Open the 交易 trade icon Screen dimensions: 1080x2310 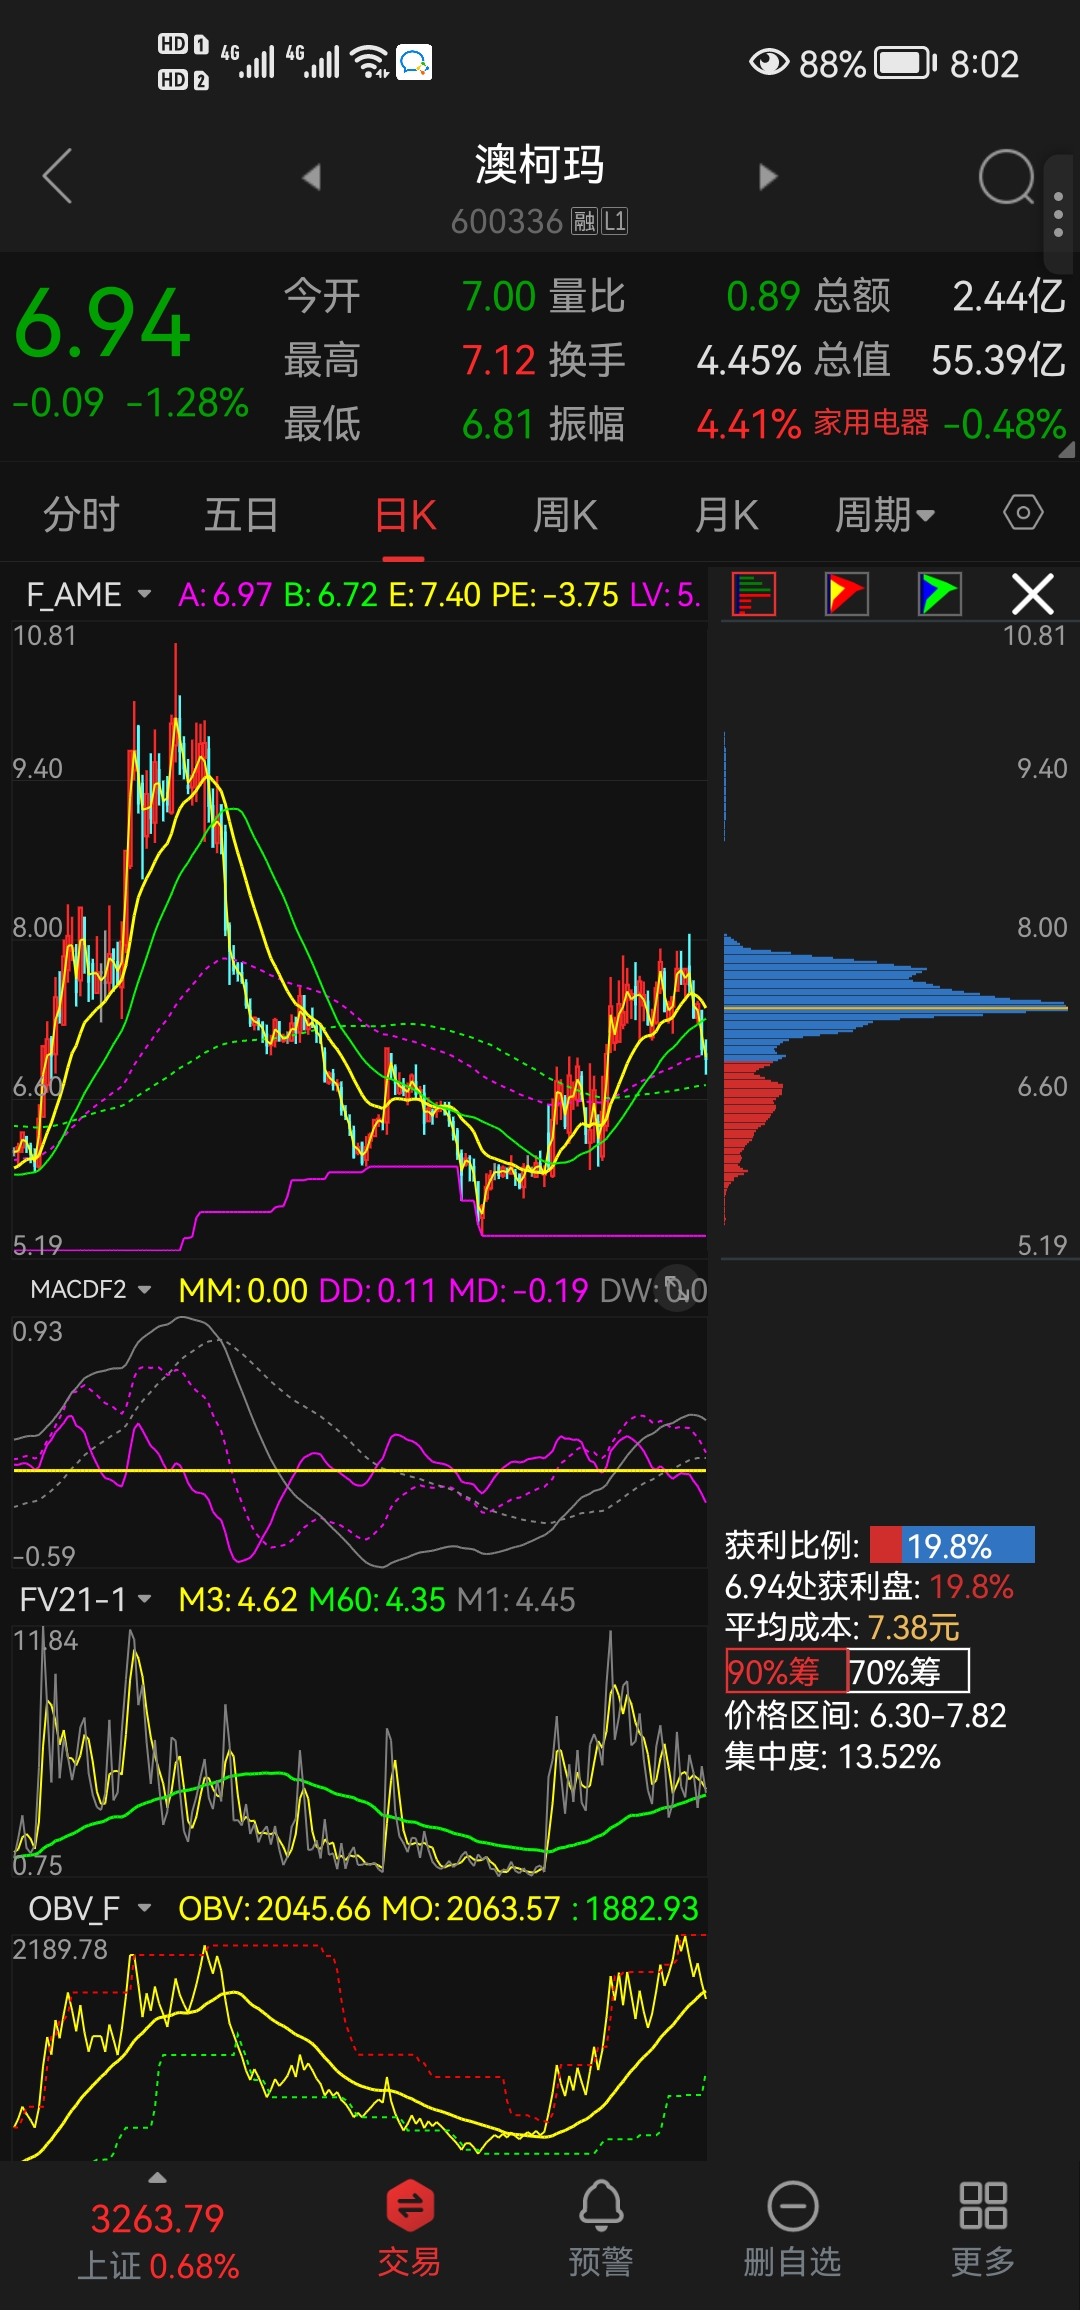[409, 2230]
